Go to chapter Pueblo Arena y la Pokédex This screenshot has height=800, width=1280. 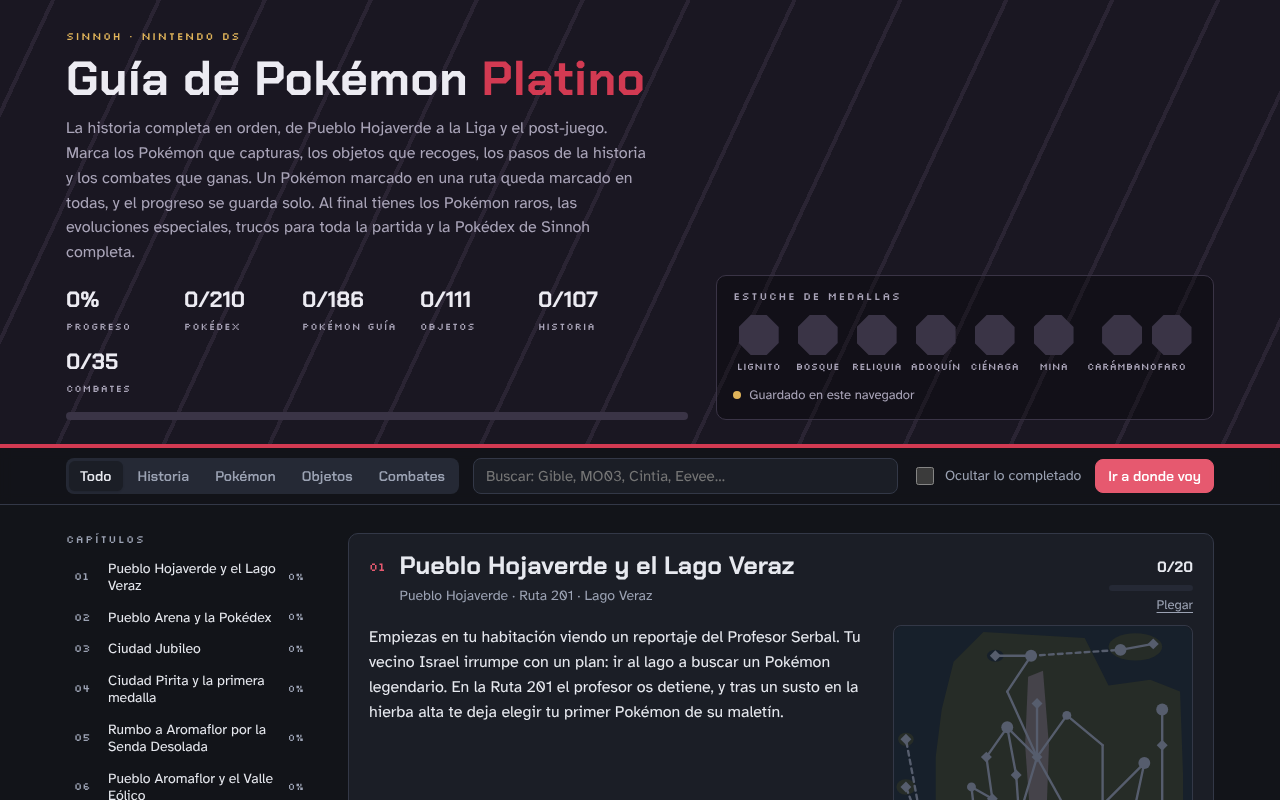pyautogui.click(x=189, y=618)
